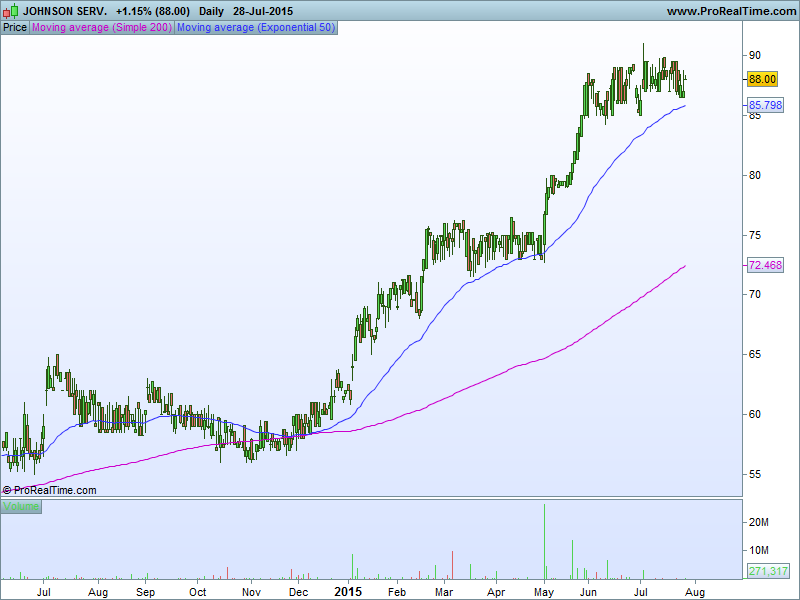This screenshot has height=600, width=800.
Task: Click the 20M label on volume scale
Action: click(x=759, y=522)
